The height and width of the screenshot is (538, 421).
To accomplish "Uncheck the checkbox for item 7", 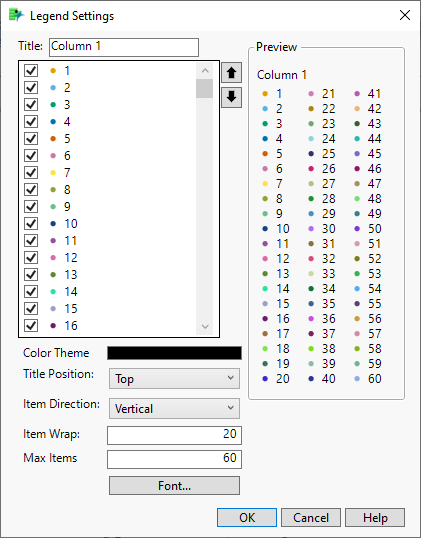I will tap(31, 173).
